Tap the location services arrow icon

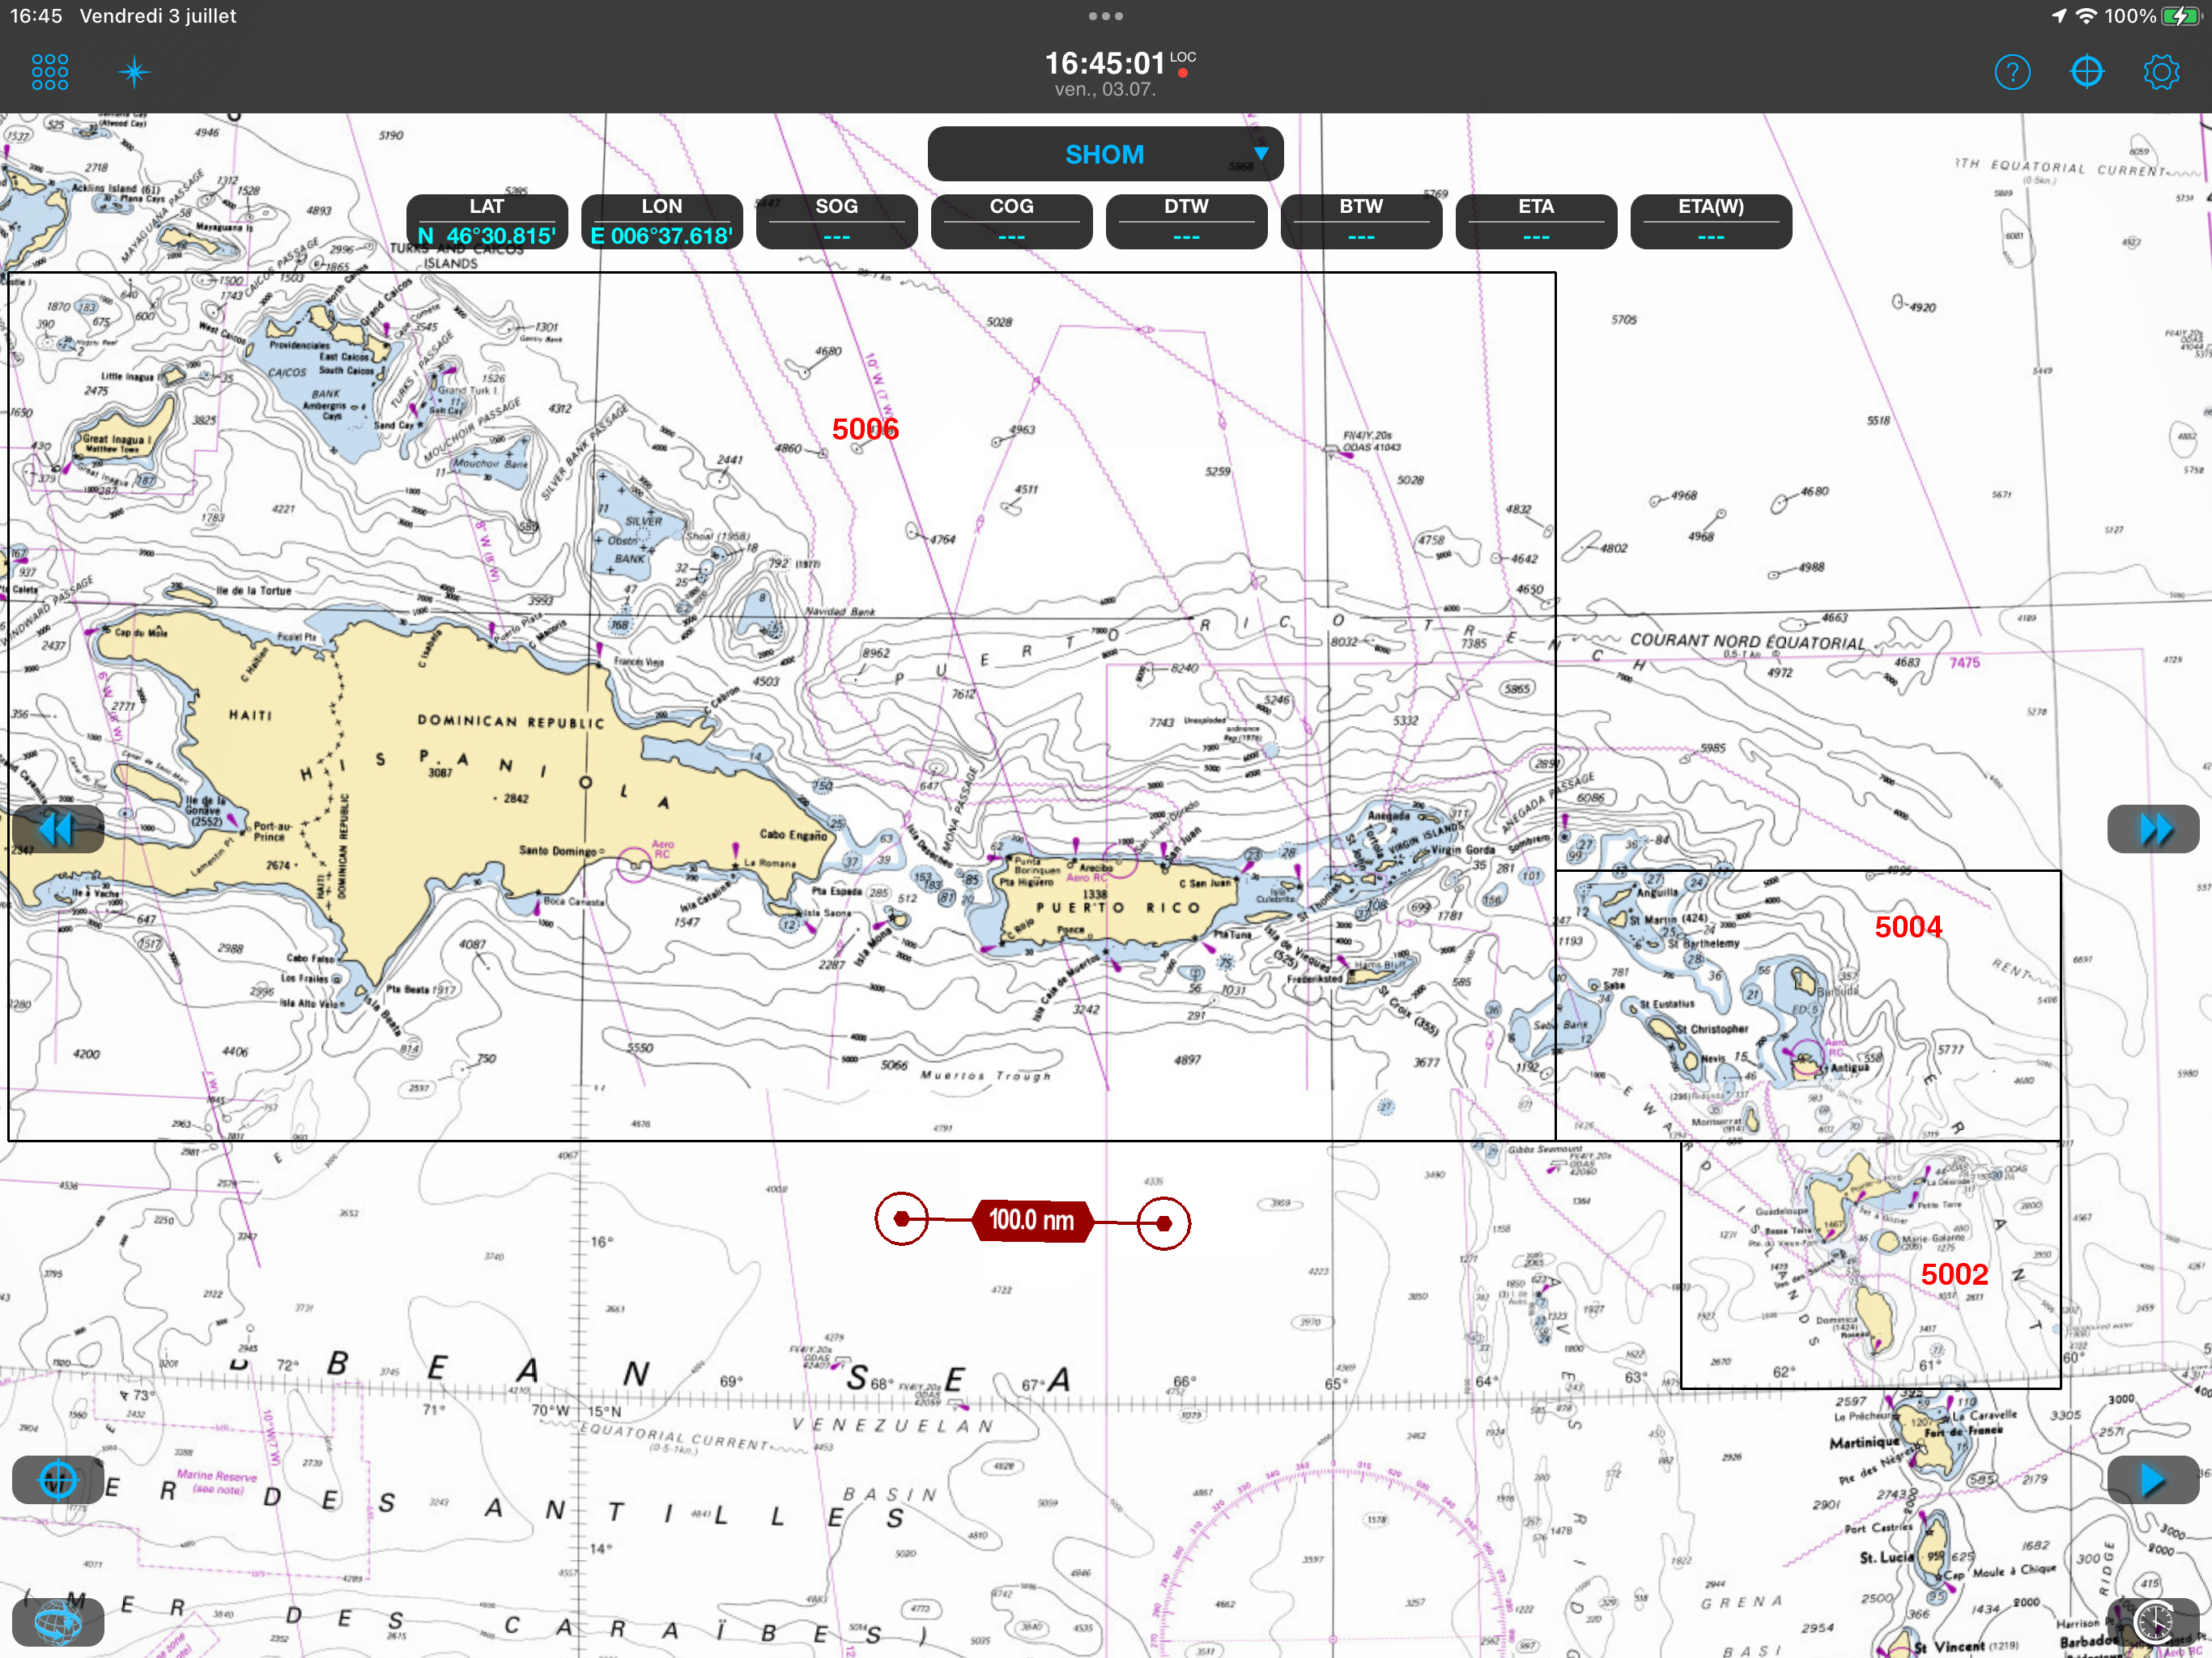click(x=2059, y=16)
